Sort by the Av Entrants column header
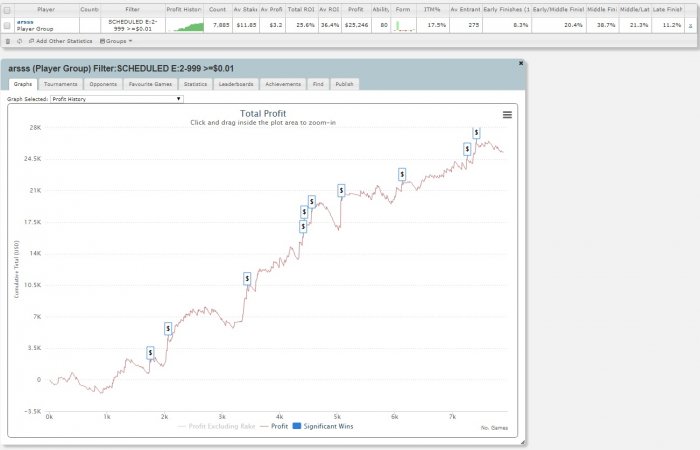Image resolution: width=700 pixels, height=450 pixels. coord(465,9)
